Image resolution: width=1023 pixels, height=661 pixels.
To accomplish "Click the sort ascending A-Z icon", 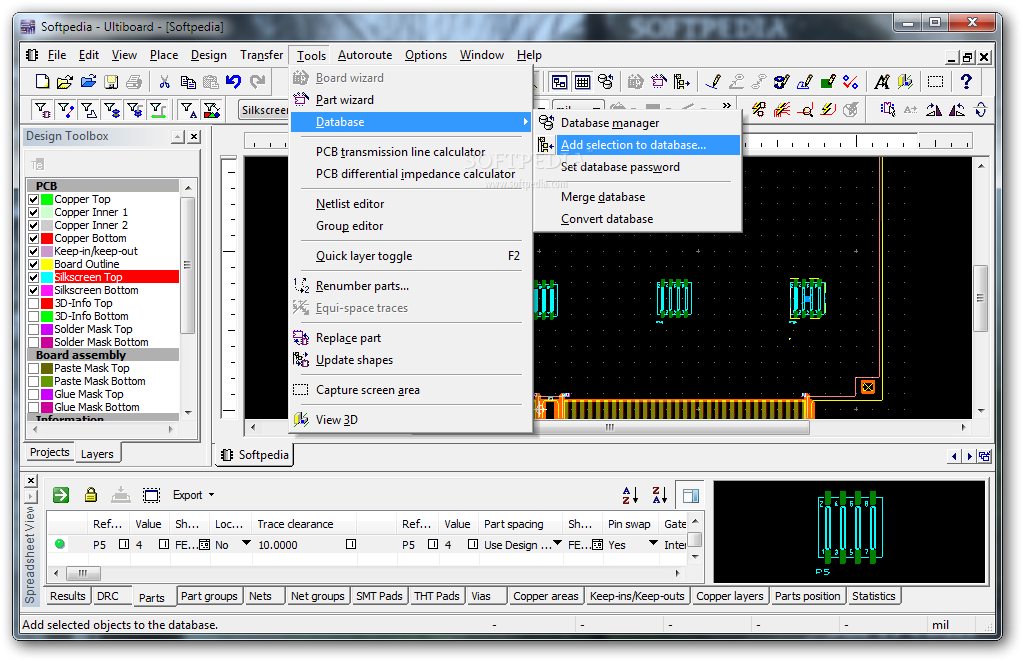I will [630, 495].
